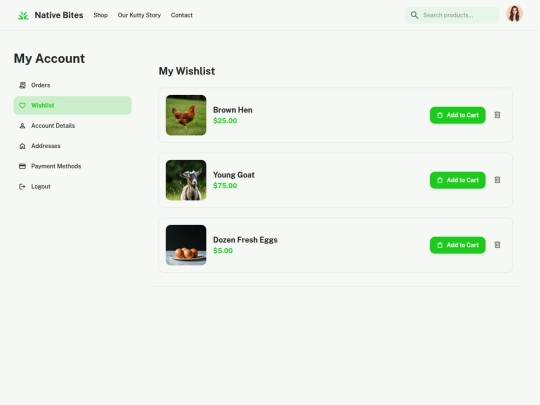
Task: Add Young Goat to cart
Action: pyautogui.click(x=457, y=180)
